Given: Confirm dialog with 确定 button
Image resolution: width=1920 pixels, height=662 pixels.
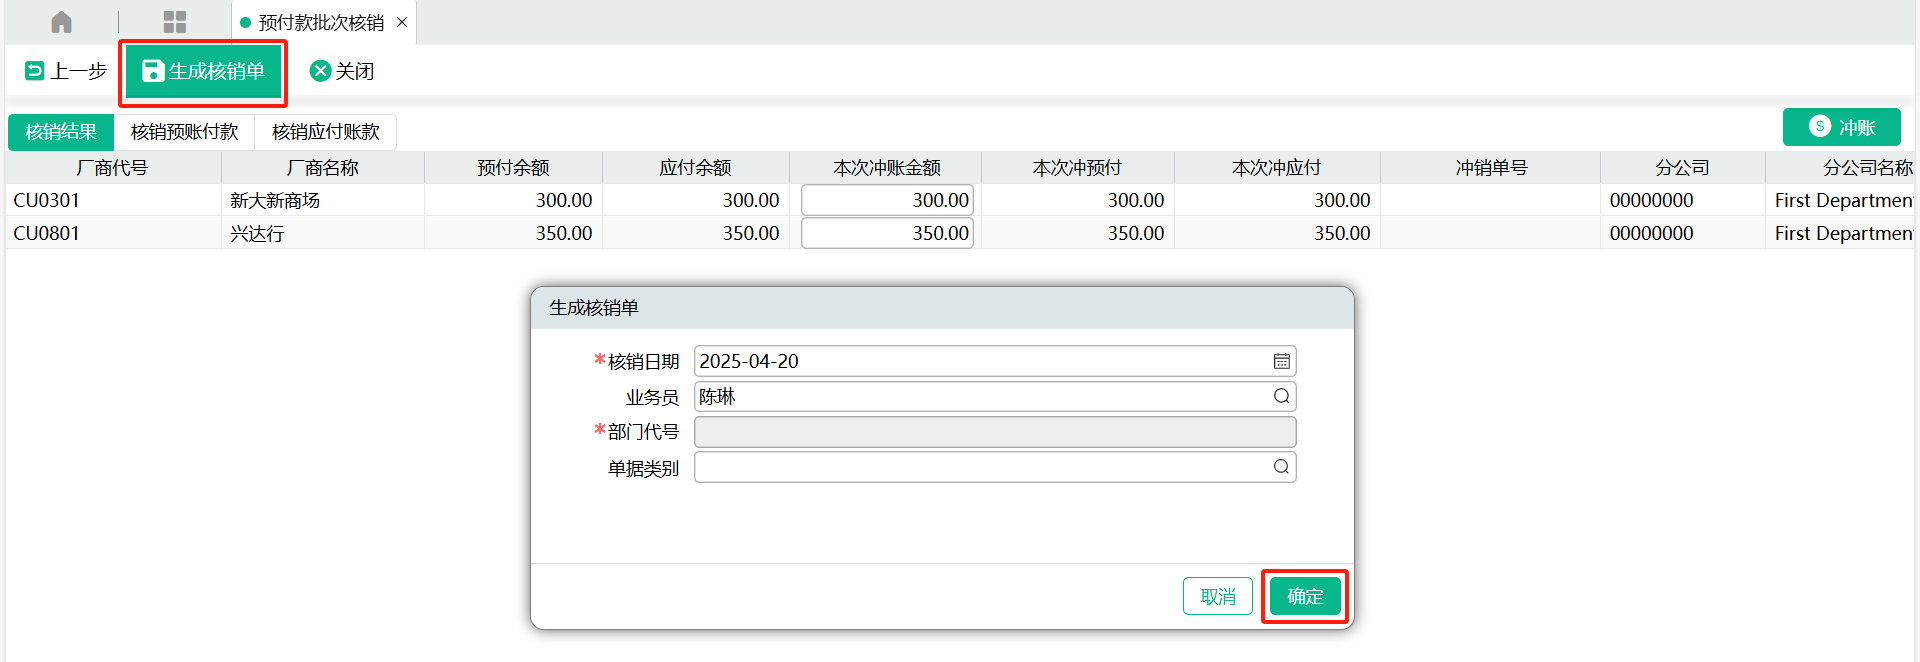Looking at the screenshot, I should (x=1305, y=597).
